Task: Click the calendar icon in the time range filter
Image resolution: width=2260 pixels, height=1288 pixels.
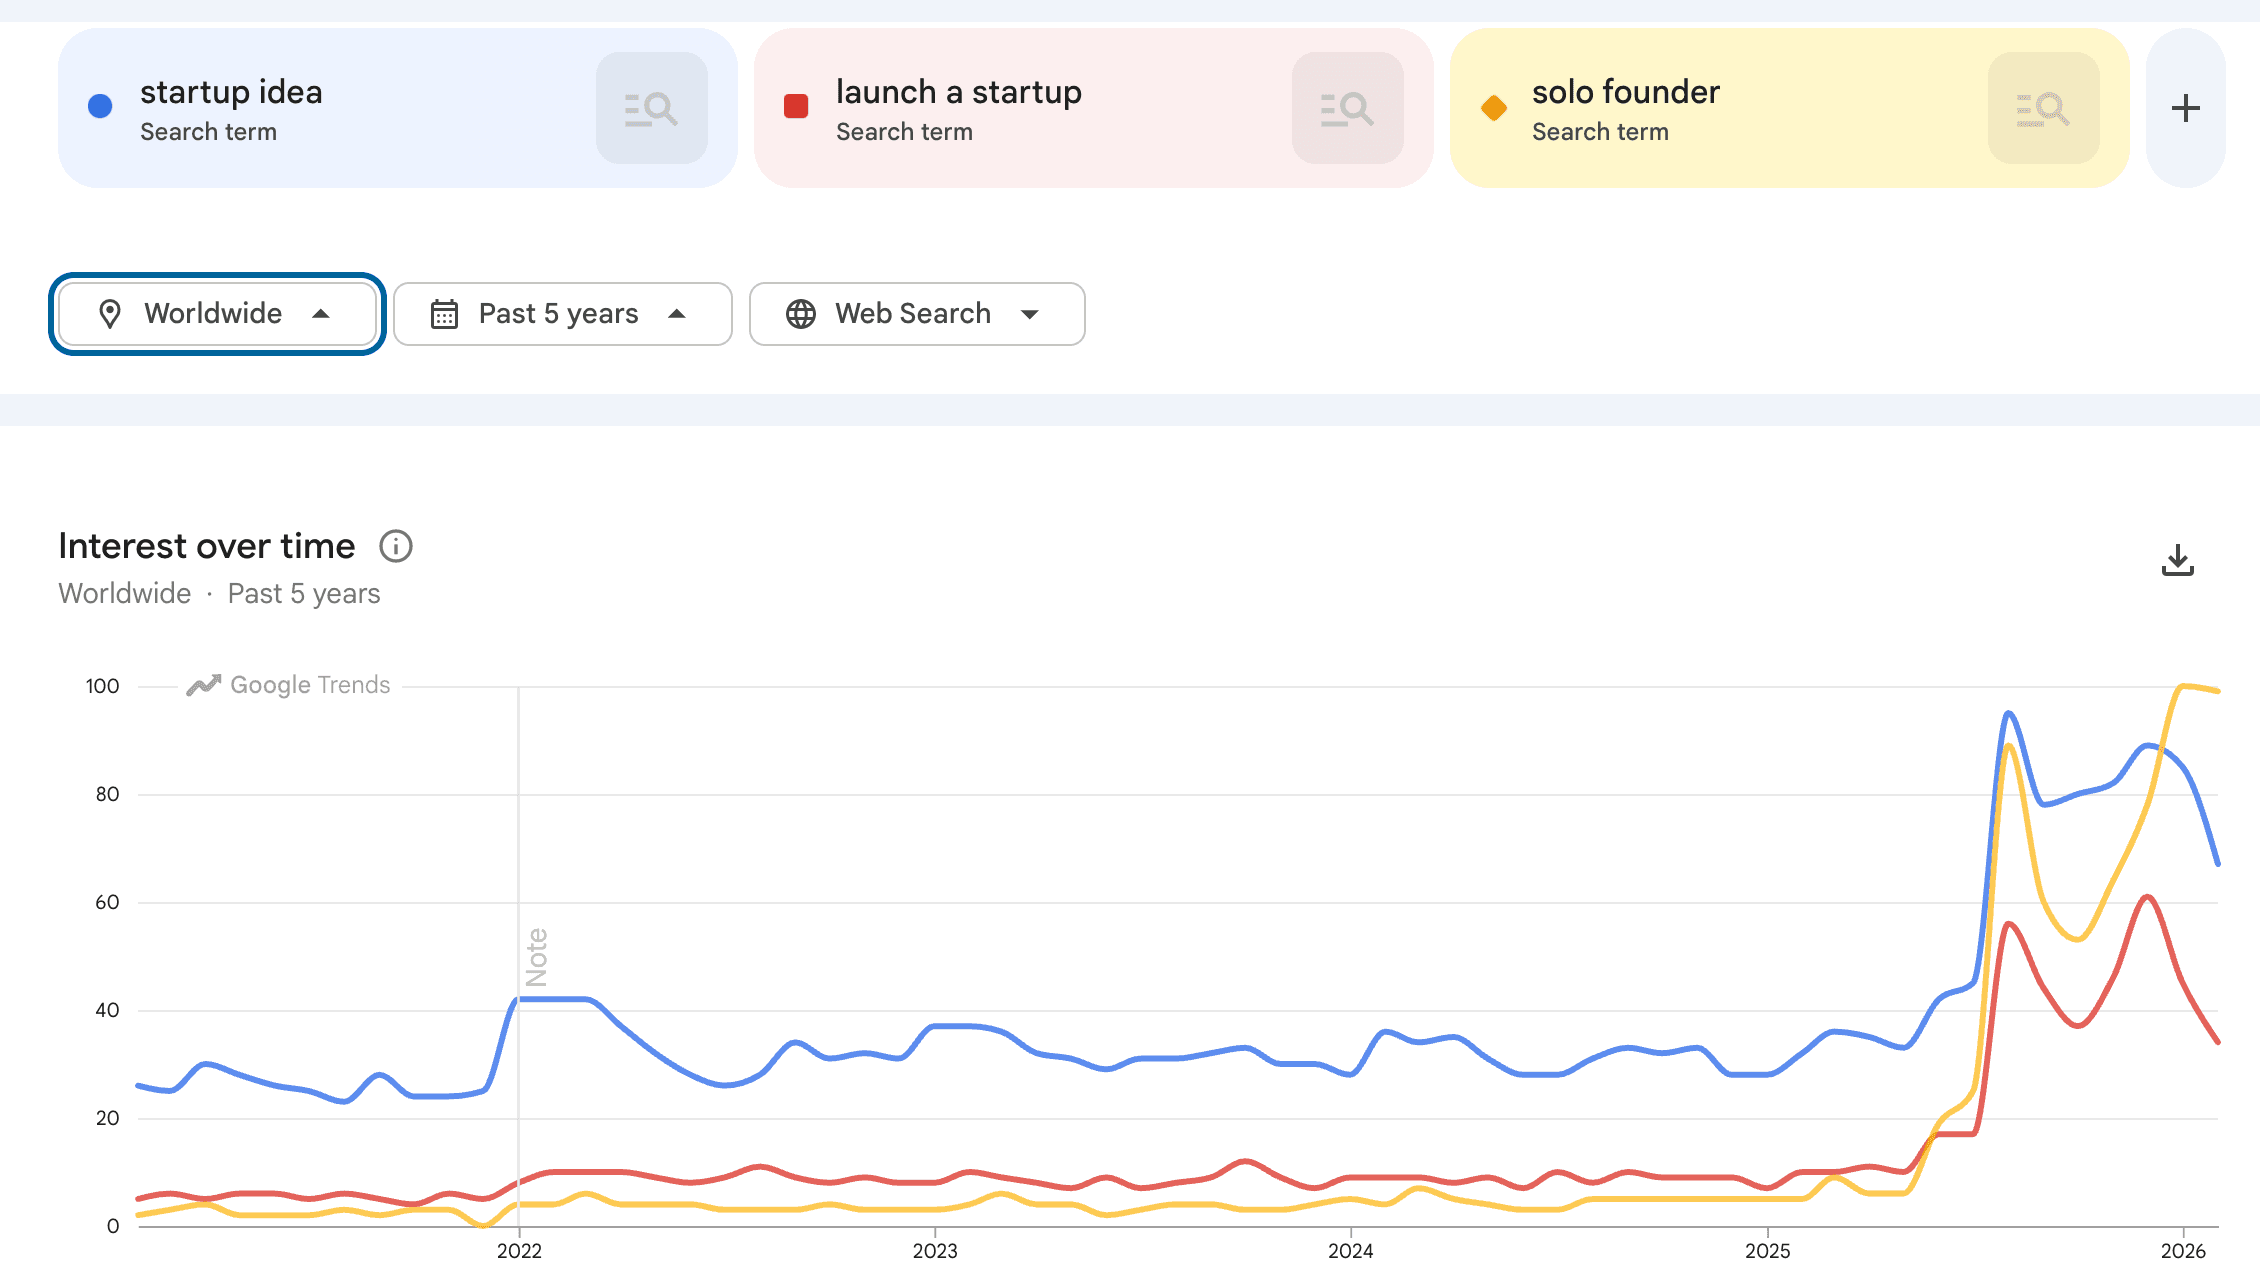Action: (444, 313)
